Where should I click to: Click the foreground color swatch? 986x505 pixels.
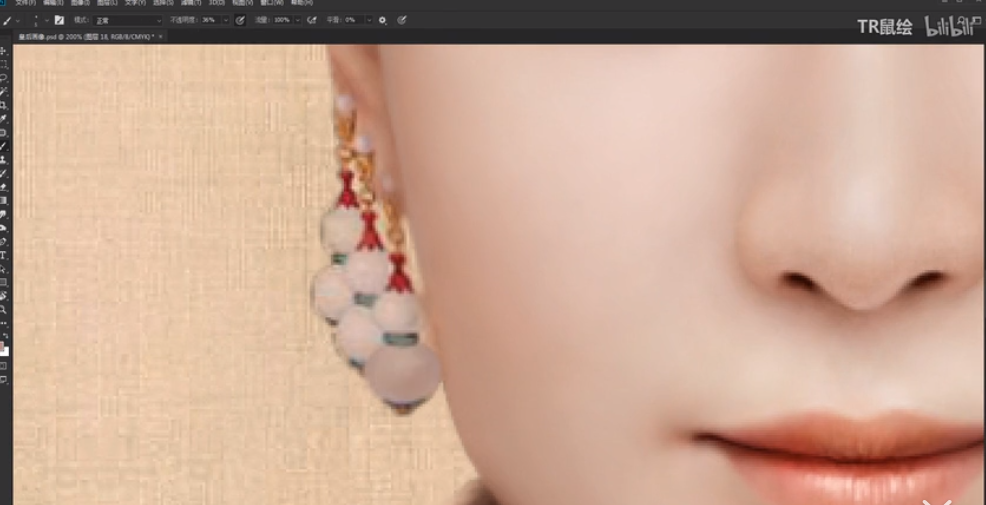3,346
